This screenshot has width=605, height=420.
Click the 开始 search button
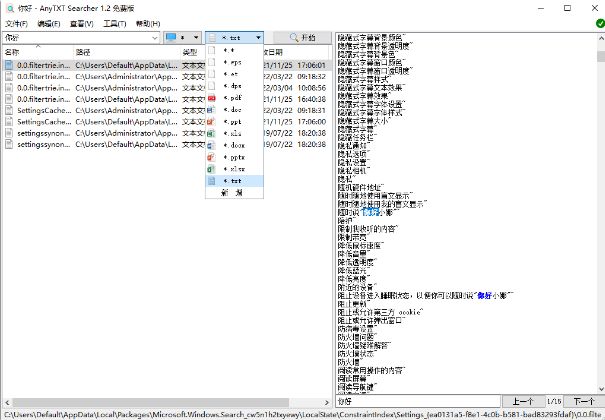(302, 37)
